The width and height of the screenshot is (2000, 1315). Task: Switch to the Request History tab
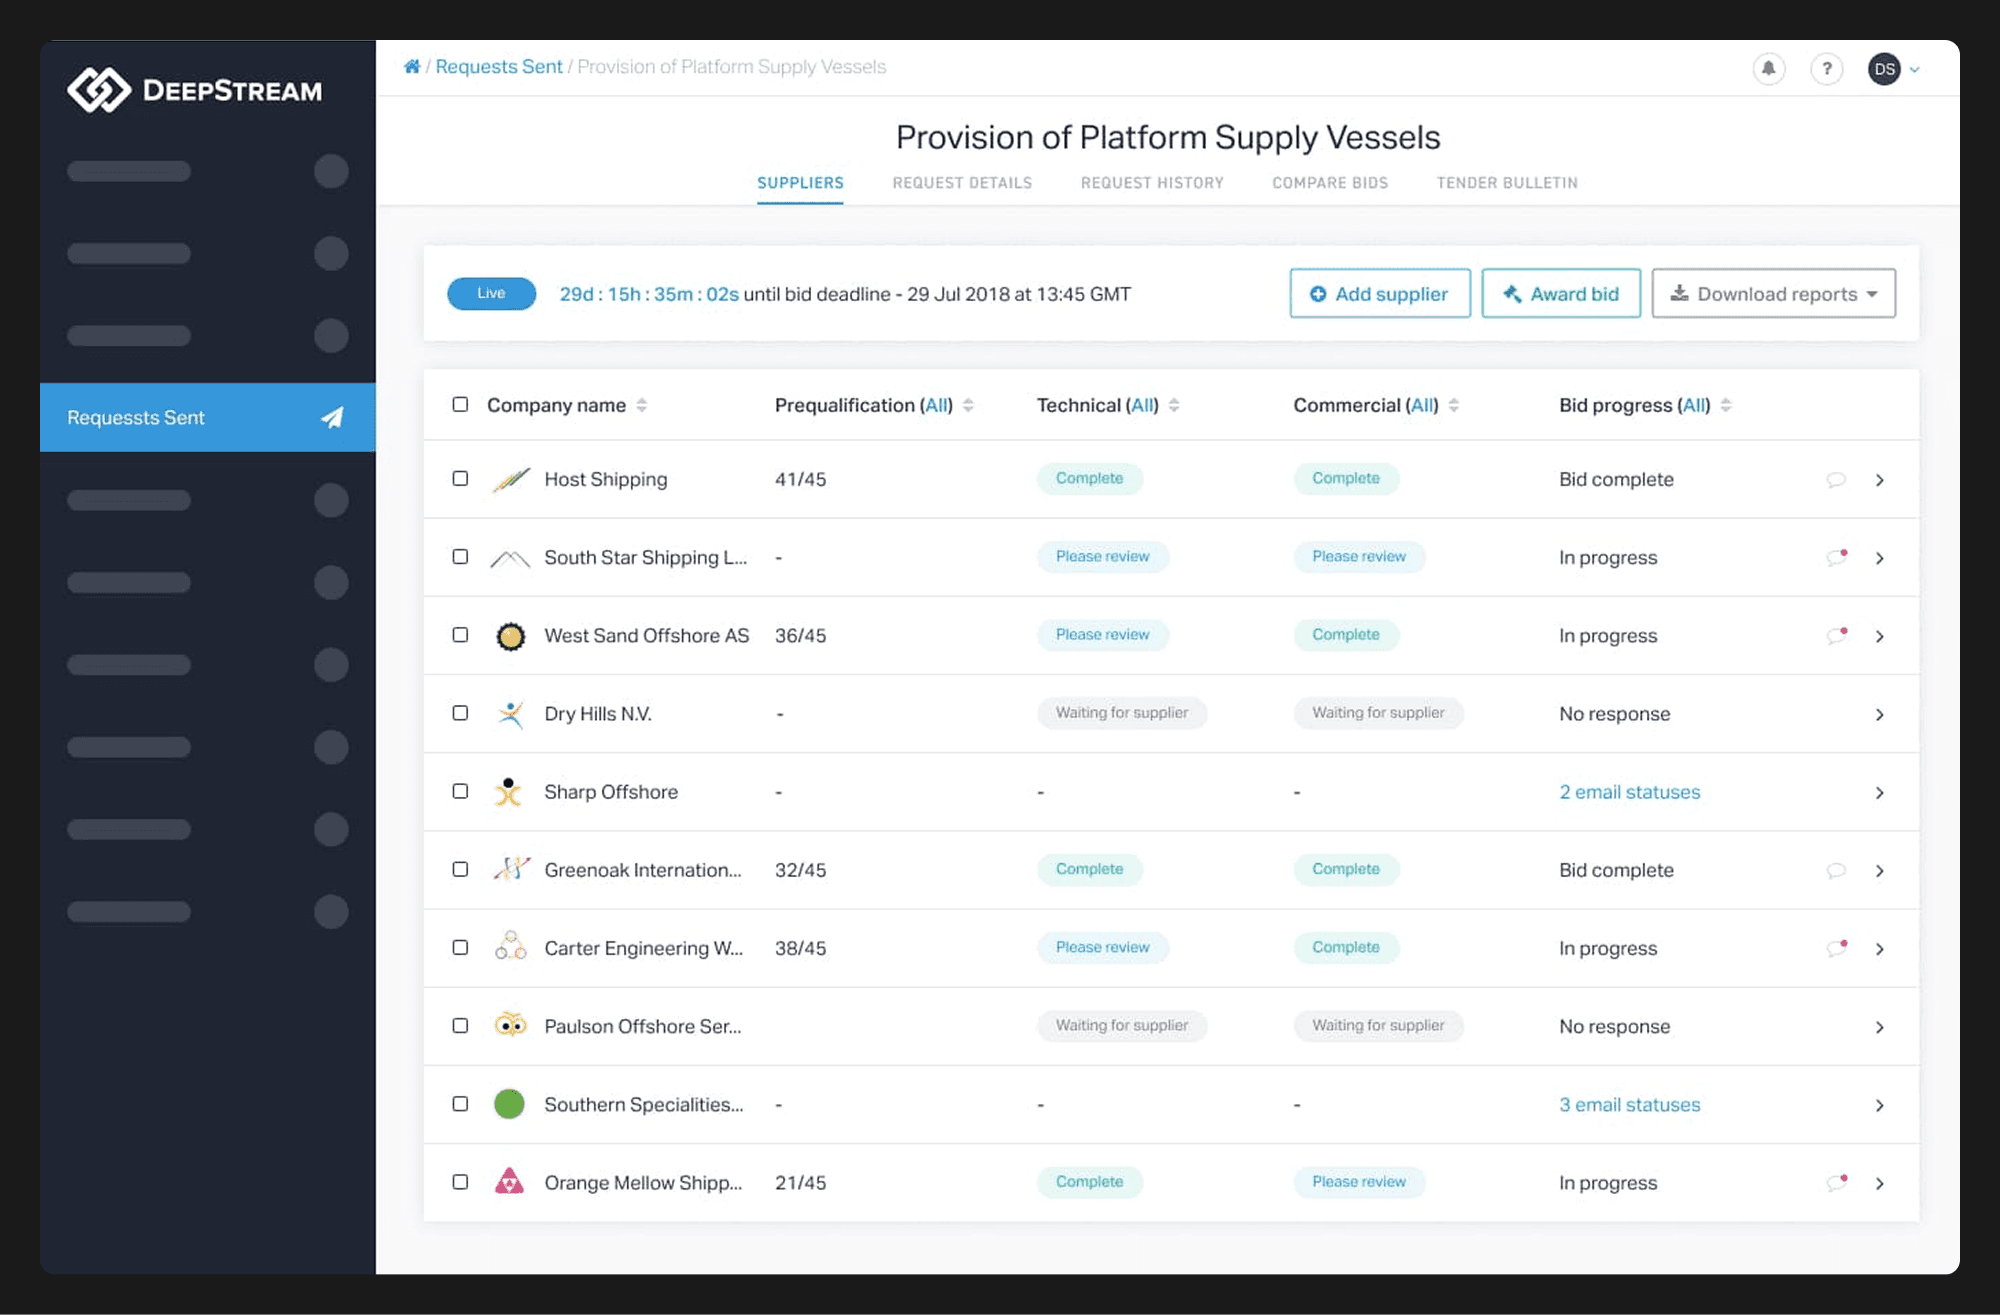[x=1152, y=183]
